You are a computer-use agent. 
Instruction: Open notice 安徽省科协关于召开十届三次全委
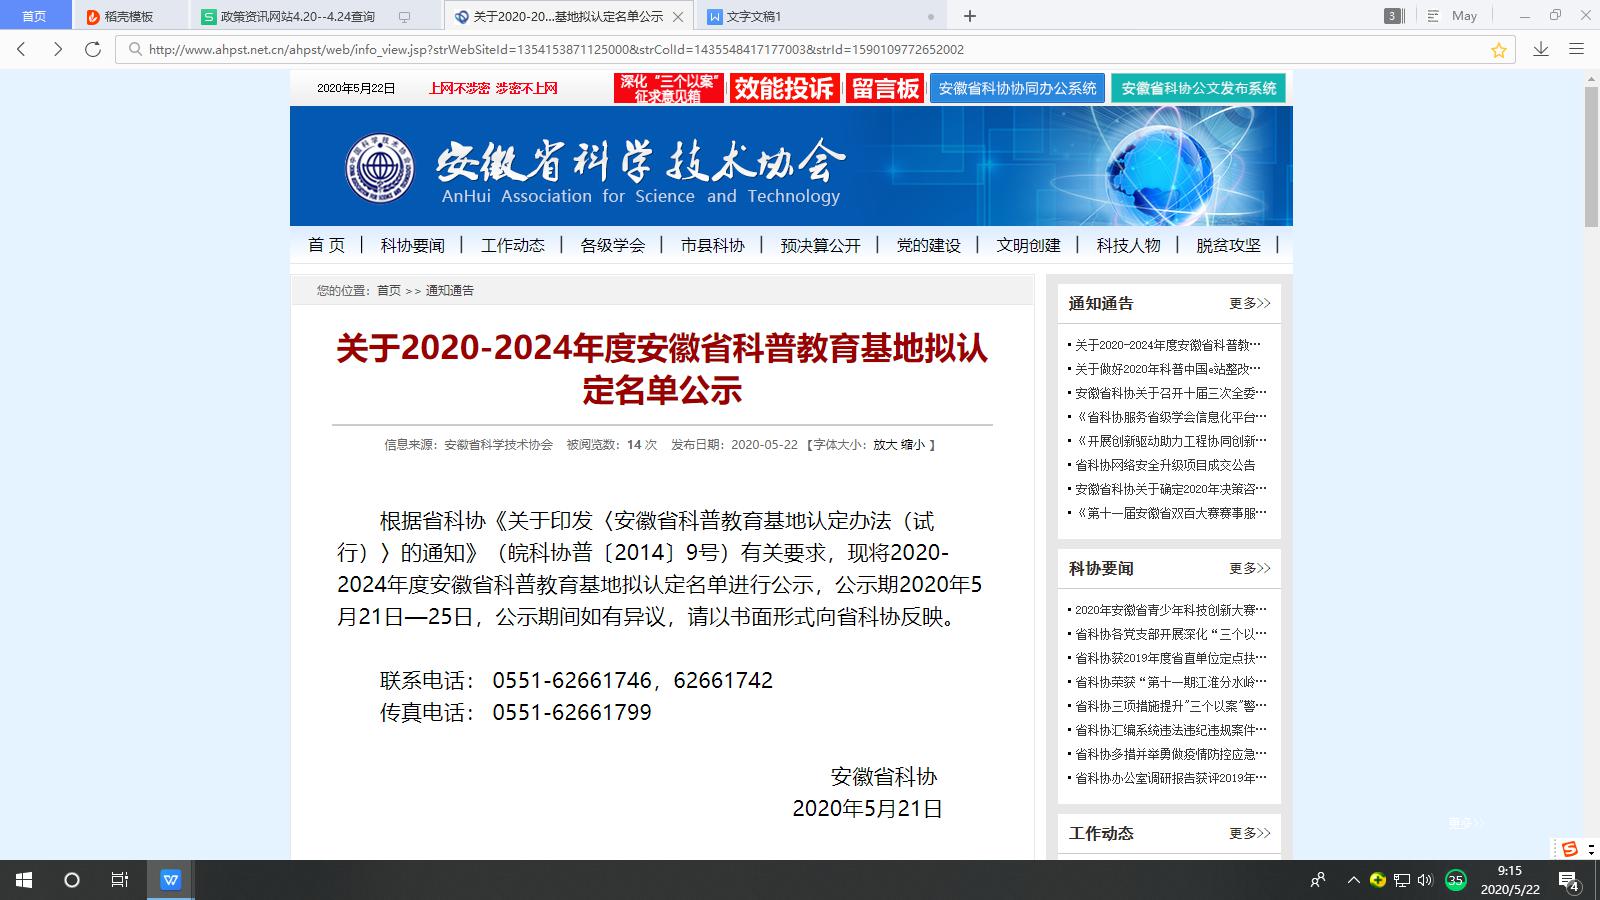click(1170, 393)
